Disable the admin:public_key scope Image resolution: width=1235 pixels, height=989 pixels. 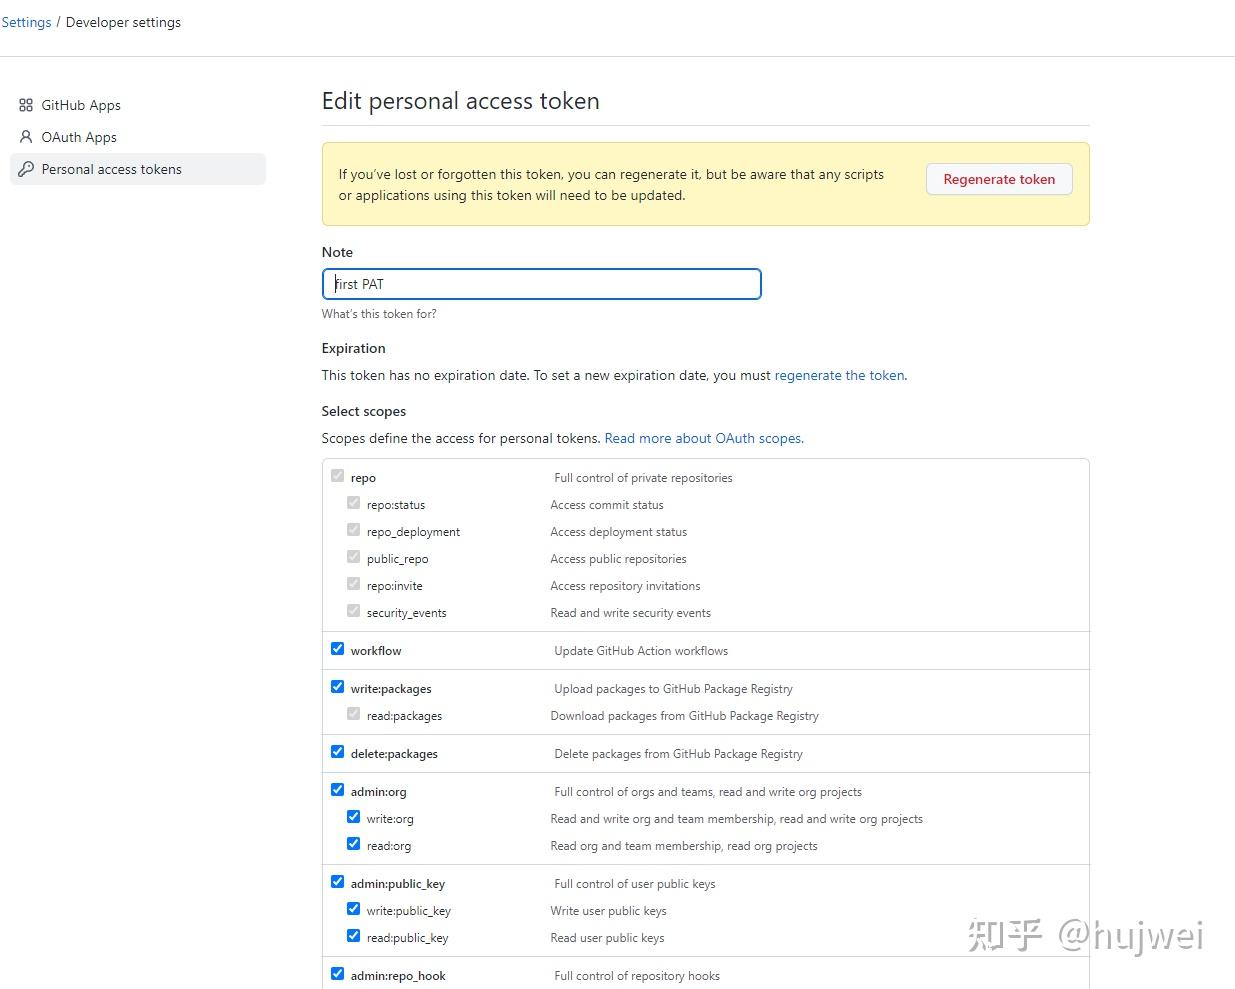(337, 881)
